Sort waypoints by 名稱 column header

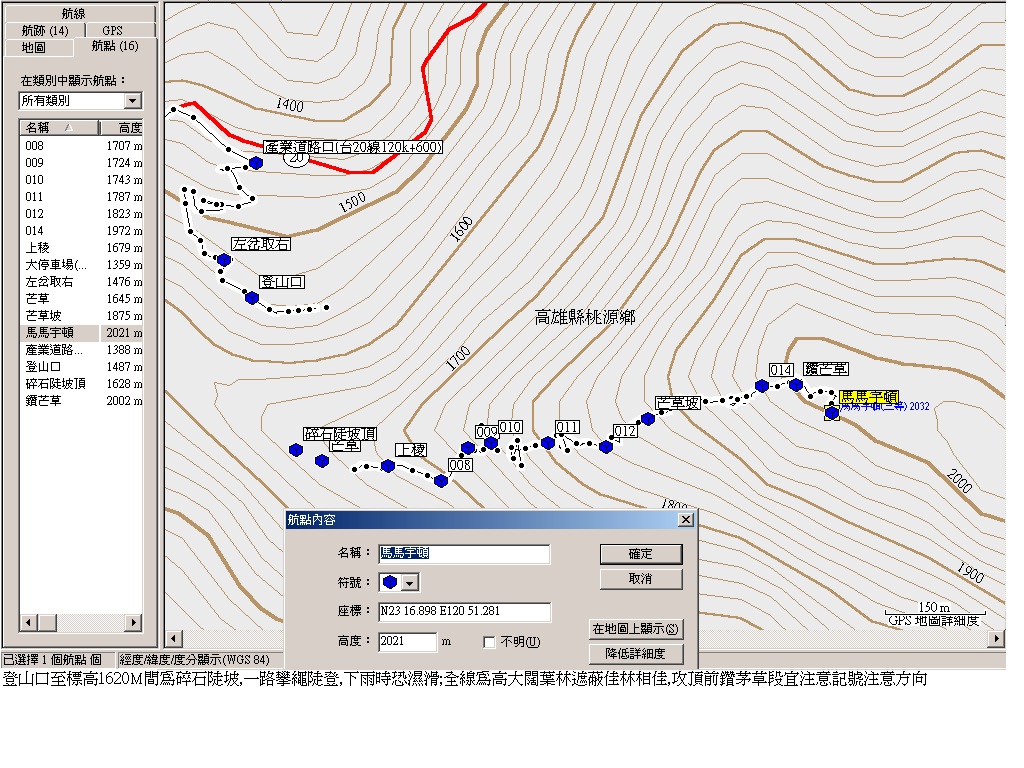tap(59, 127)
